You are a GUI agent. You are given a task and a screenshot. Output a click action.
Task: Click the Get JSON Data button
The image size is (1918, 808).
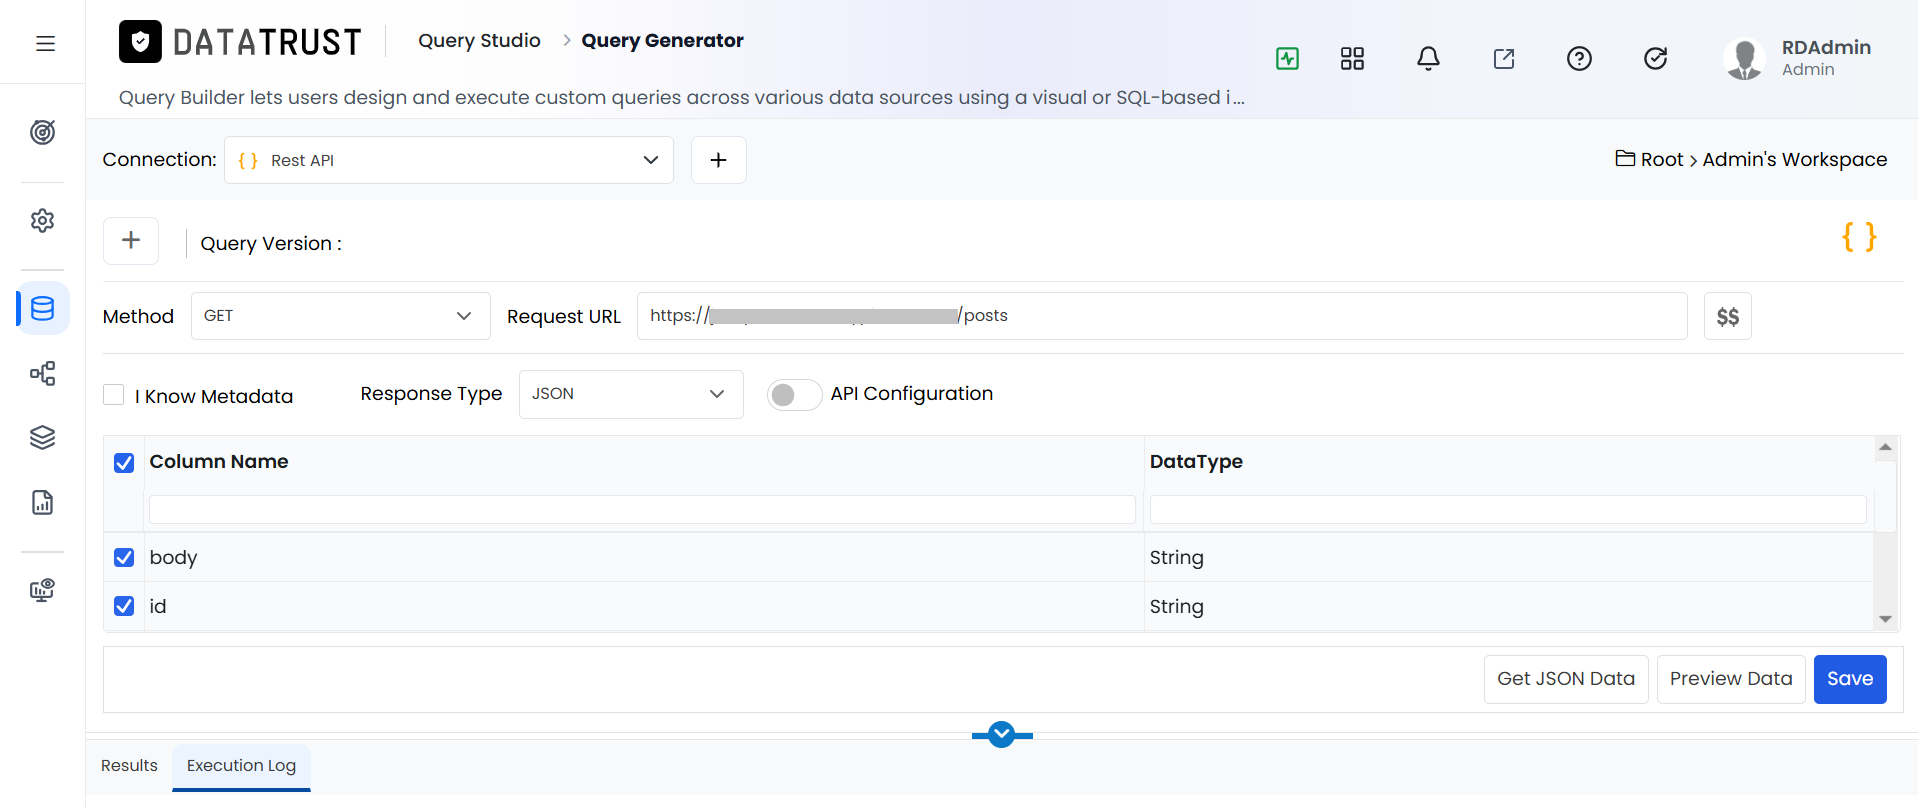1566,679
